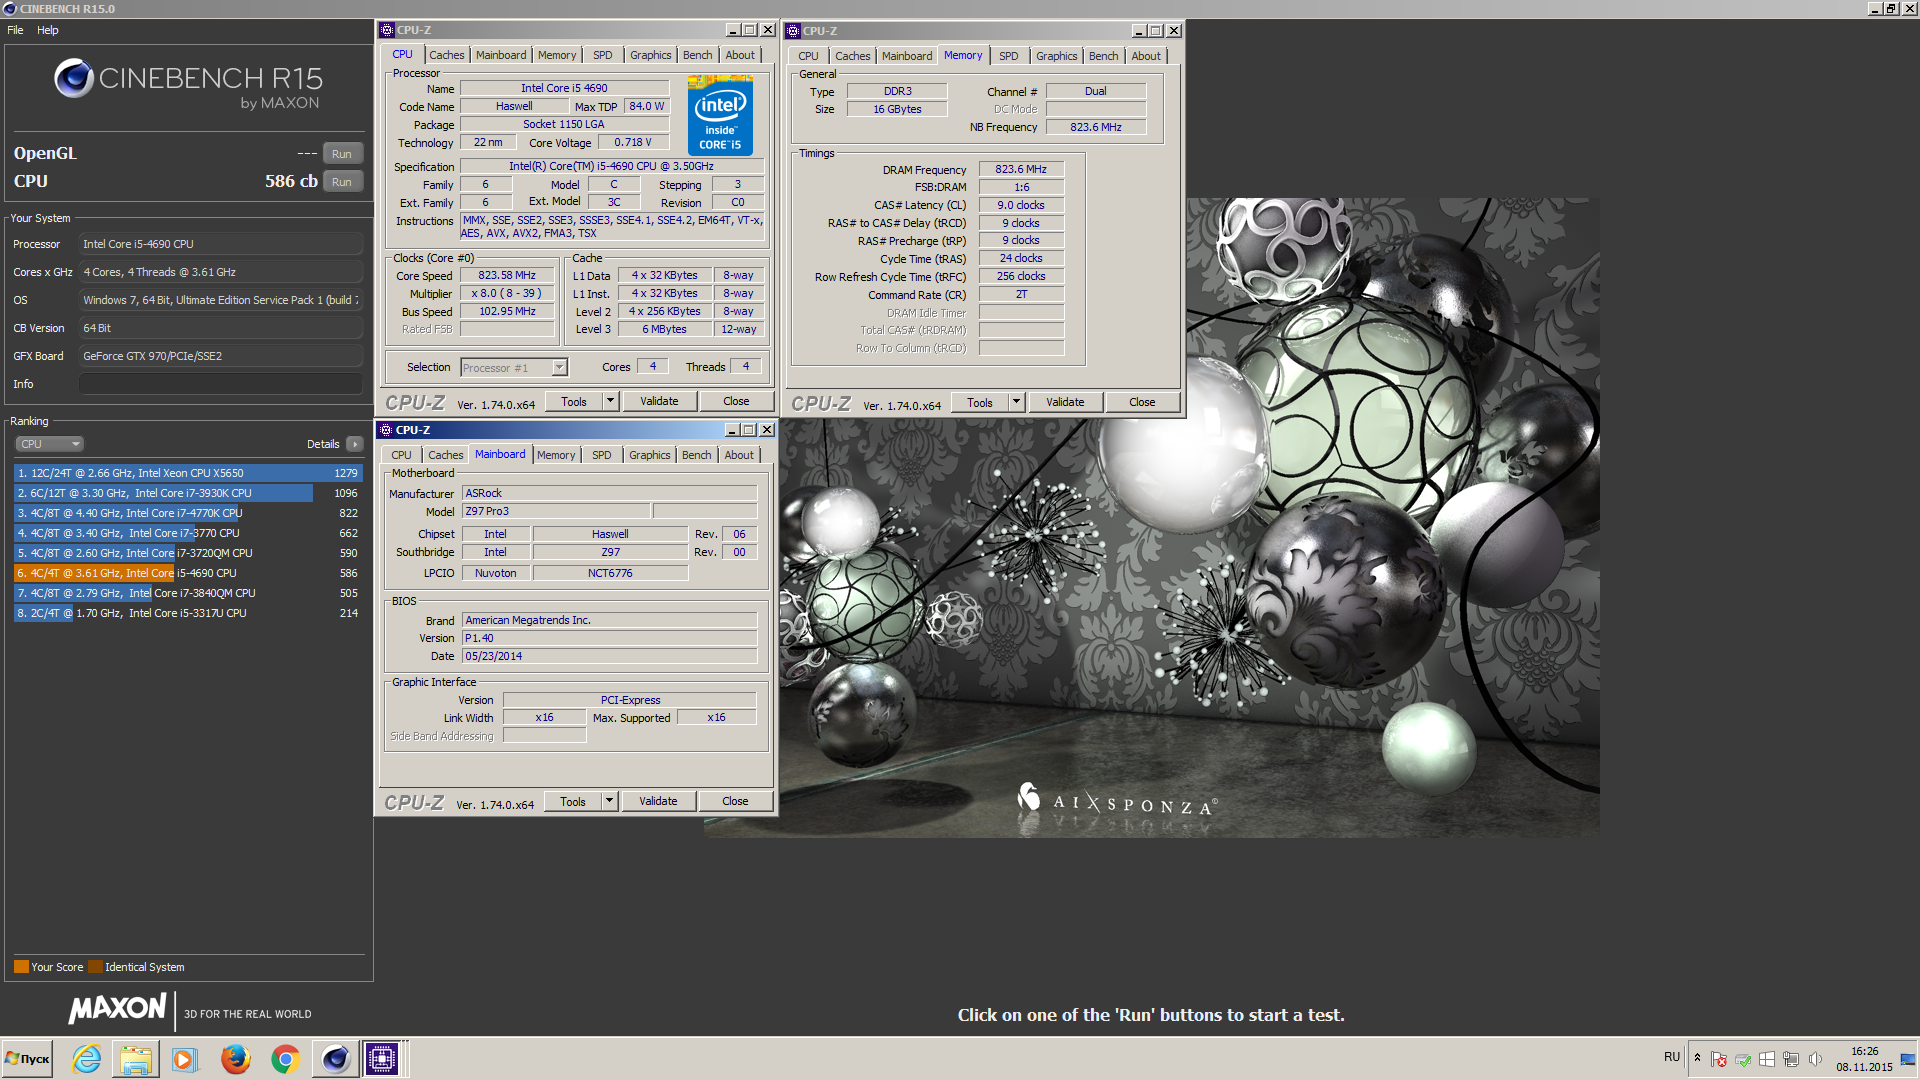This screenshot has height=1080, width=1920.
Task: Click the Identical System legend swatch
Action: coord(95,967)
